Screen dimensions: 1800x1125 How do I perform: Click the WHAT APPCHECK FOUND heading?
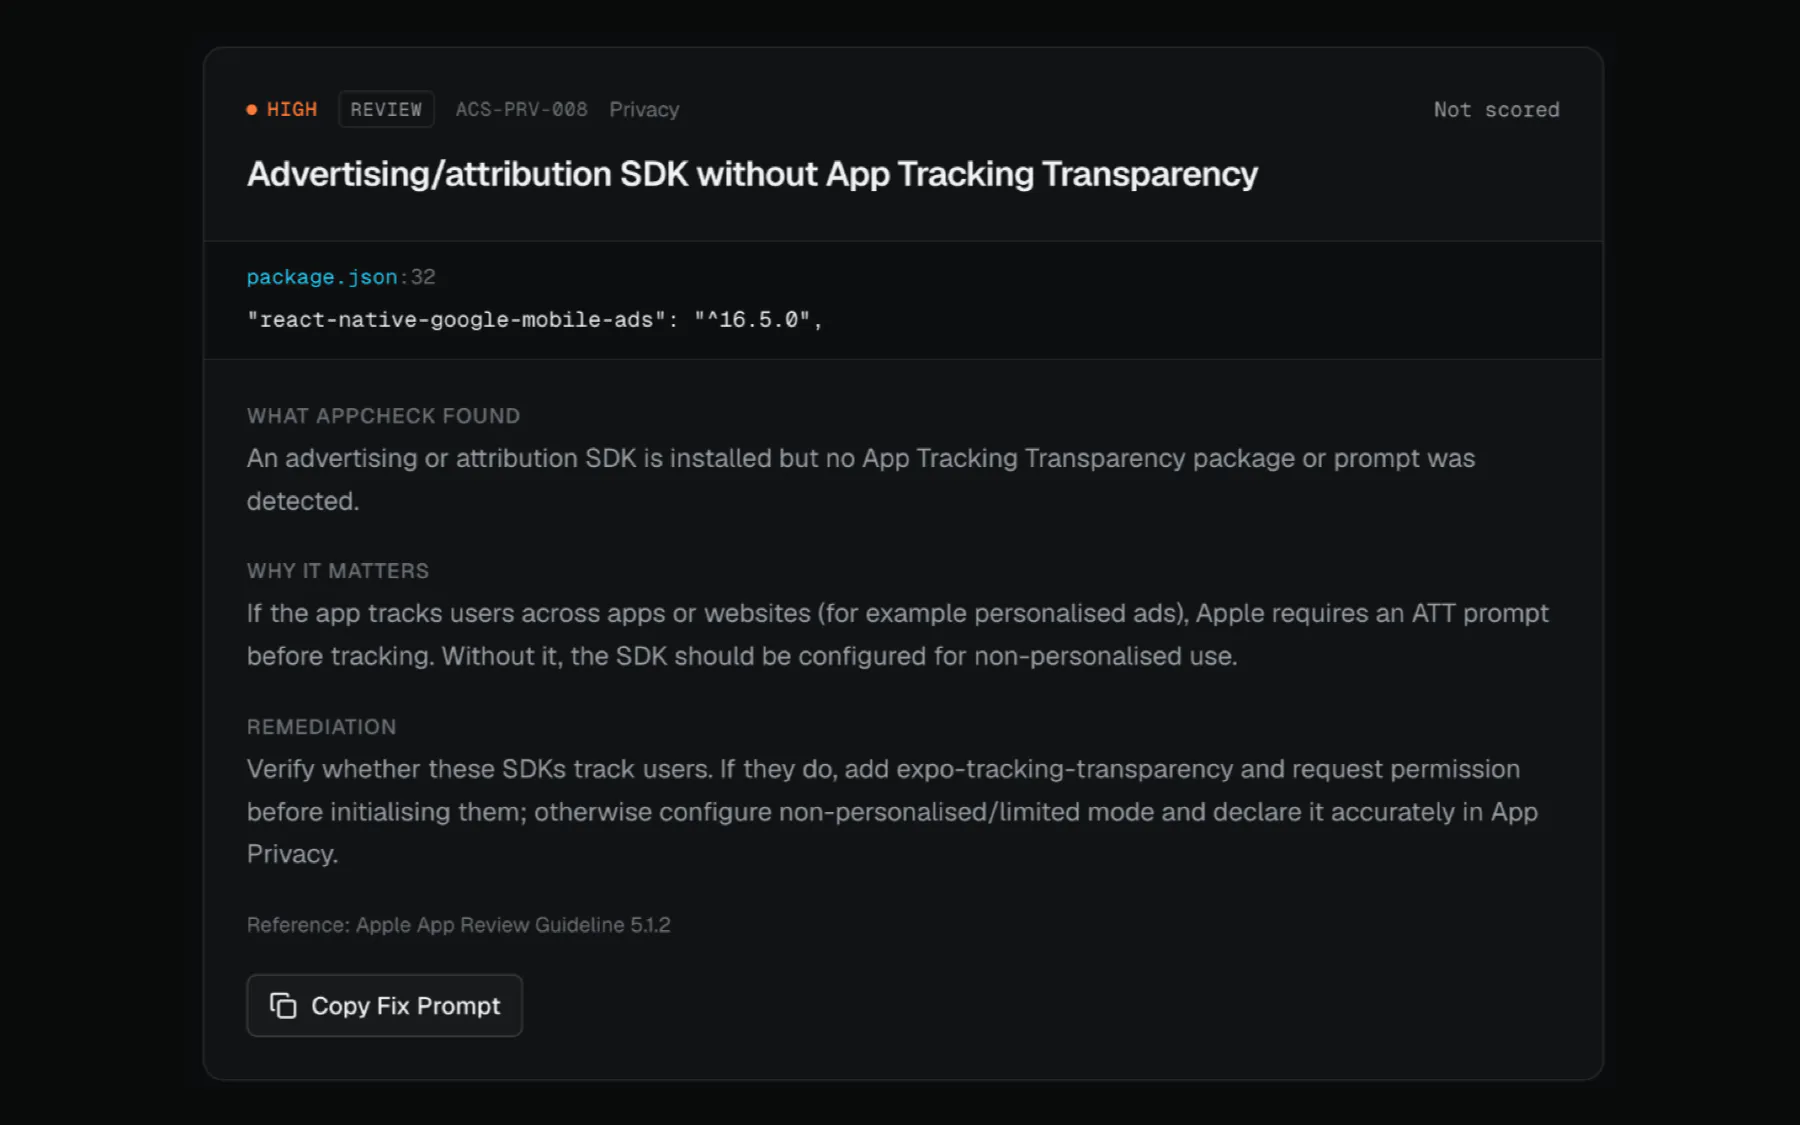point(384,416)
